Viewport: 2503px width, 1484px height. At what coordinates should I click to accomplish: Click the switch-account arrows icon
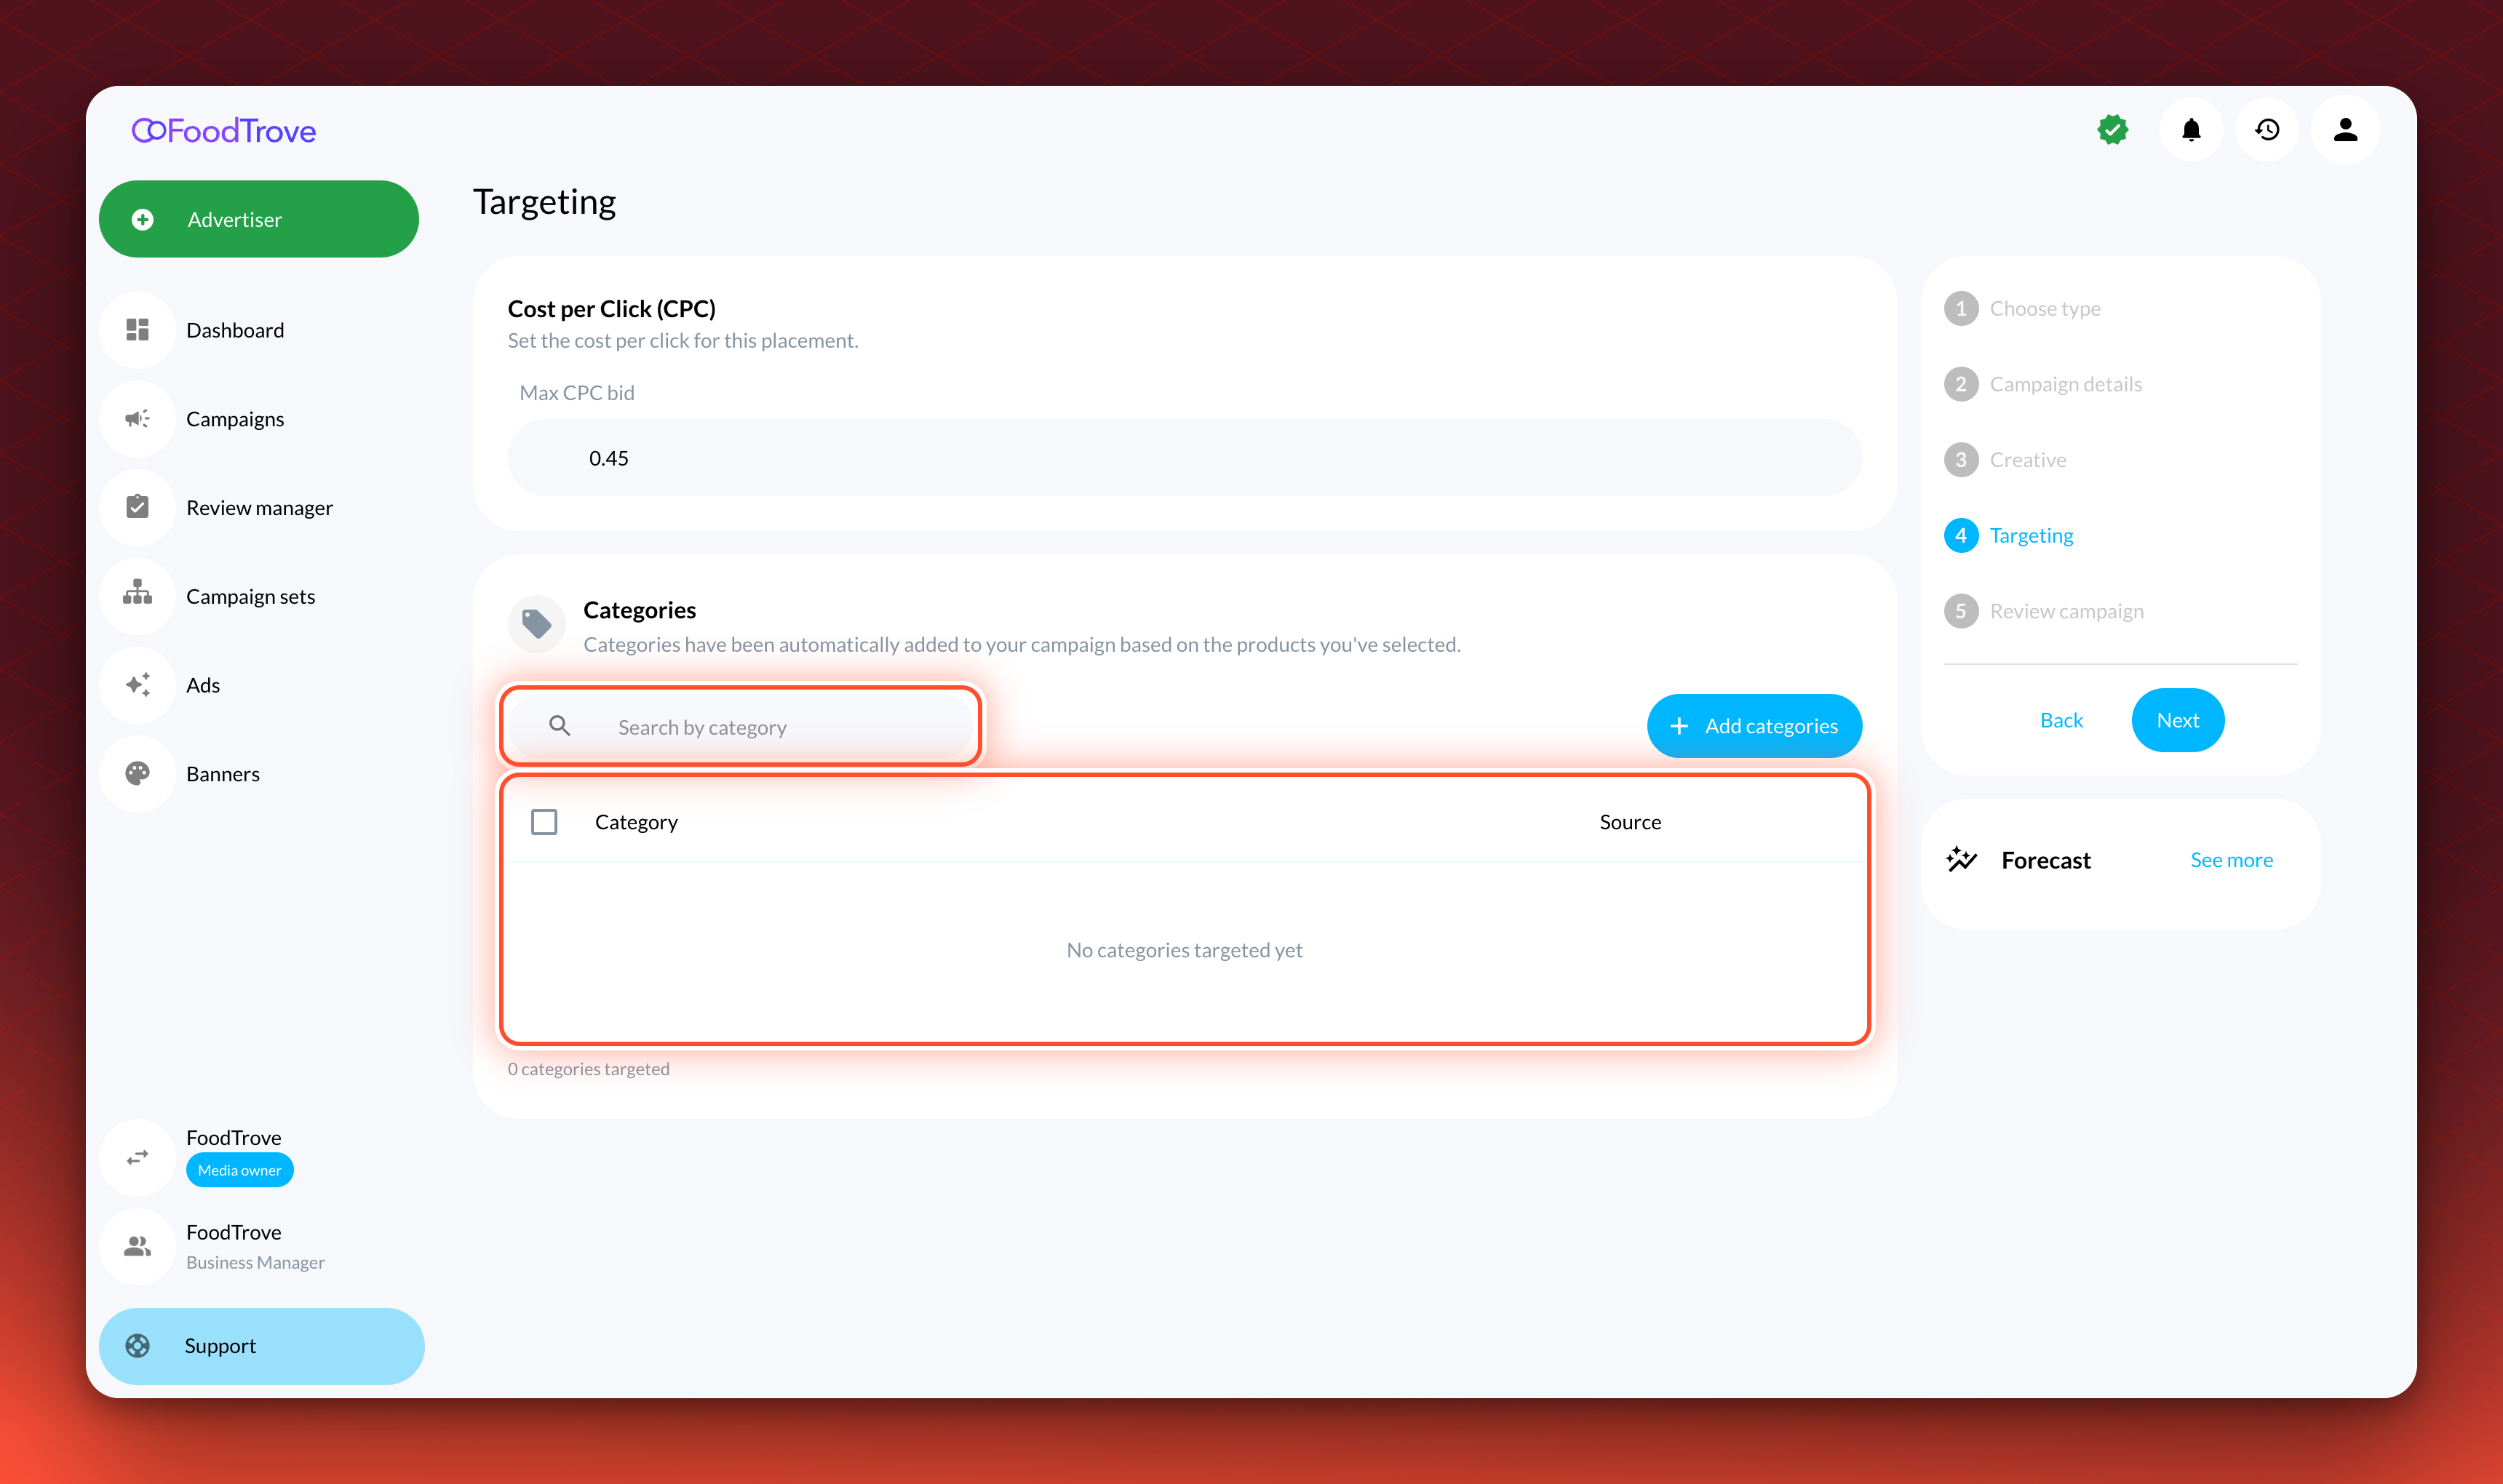click(138, 1158)
